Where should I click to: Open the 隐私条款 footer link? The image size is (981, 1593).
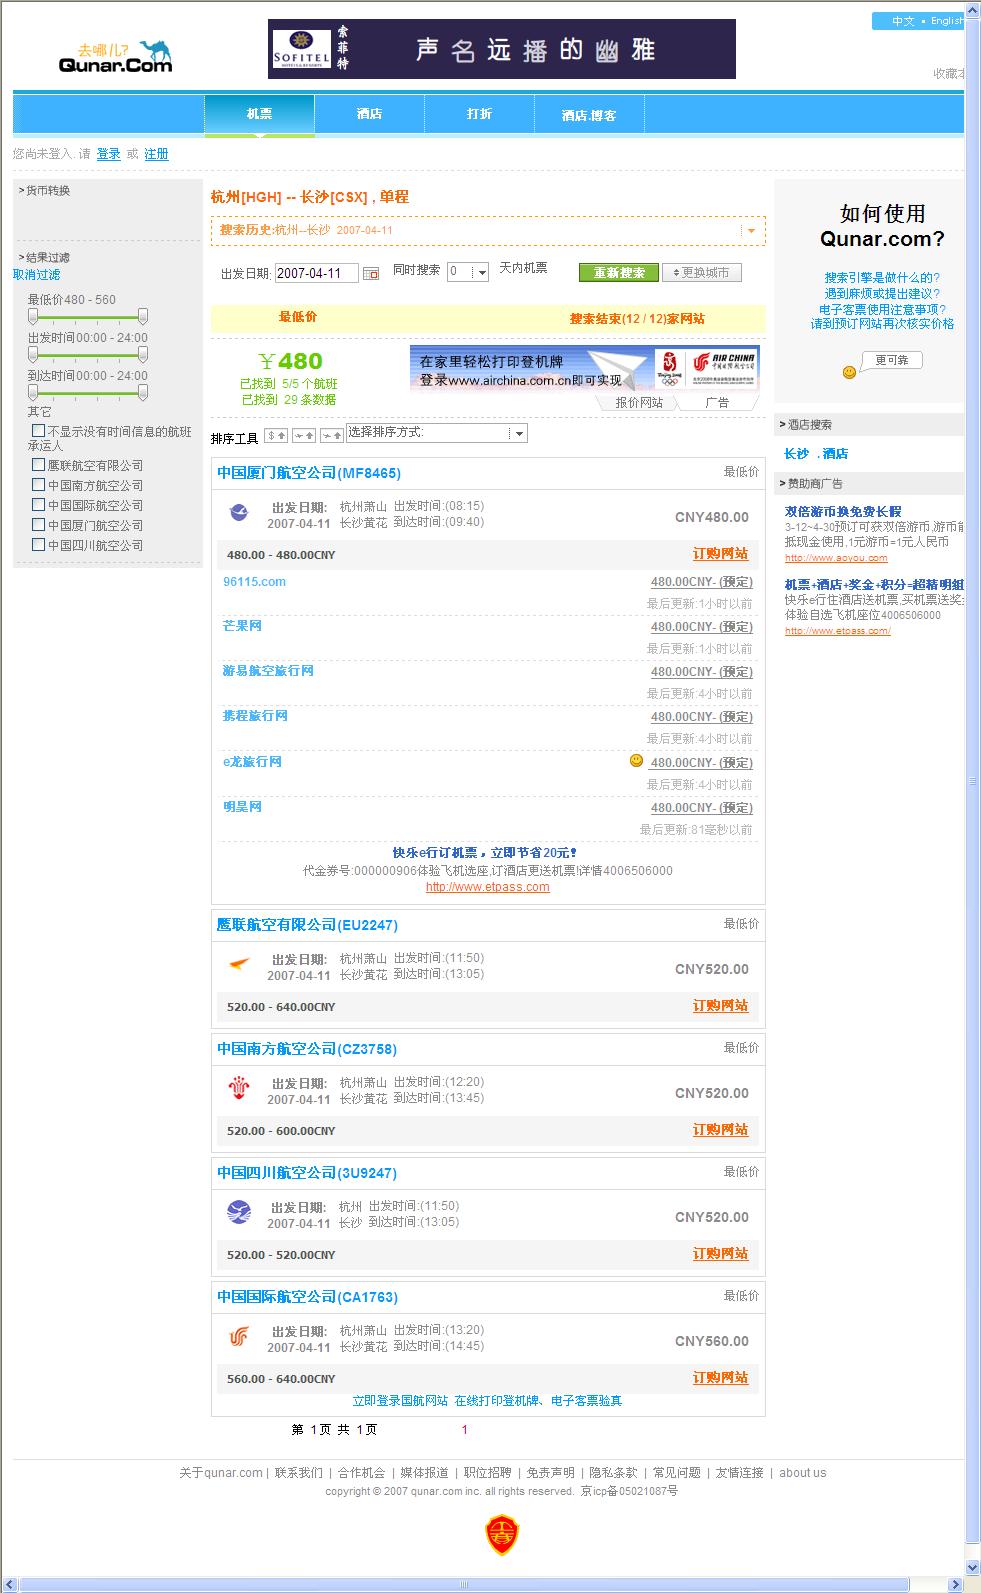613,1473
